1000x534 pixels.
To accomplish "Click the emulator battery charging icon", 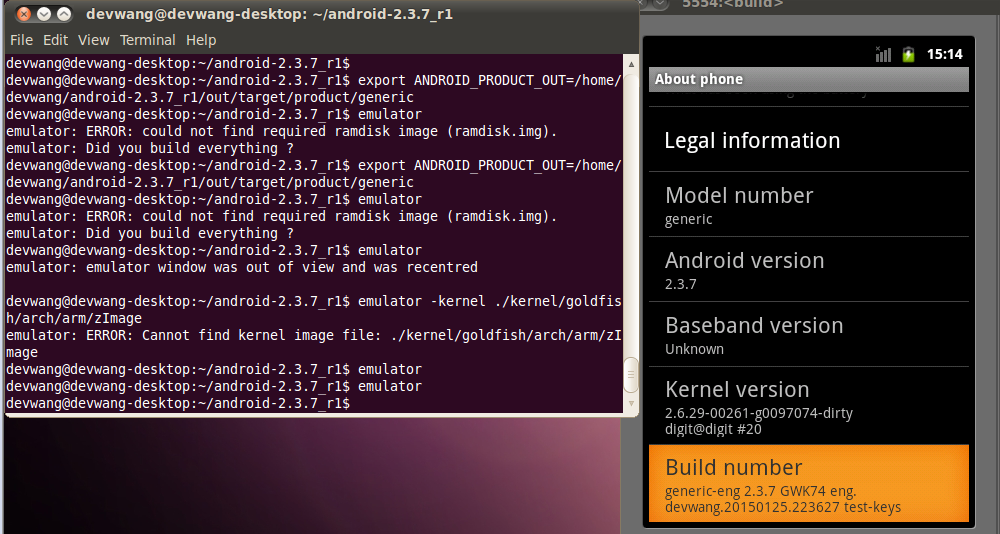I will pyautogui.click(x=908, y=54).
